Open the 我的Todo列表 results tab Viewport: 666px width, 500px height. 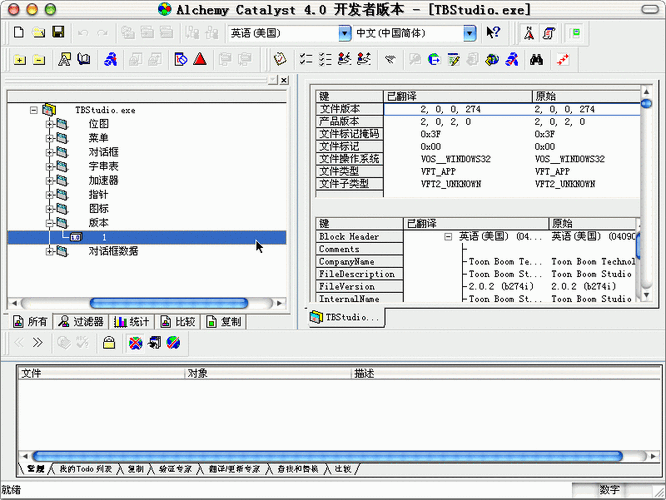(86, 469)
